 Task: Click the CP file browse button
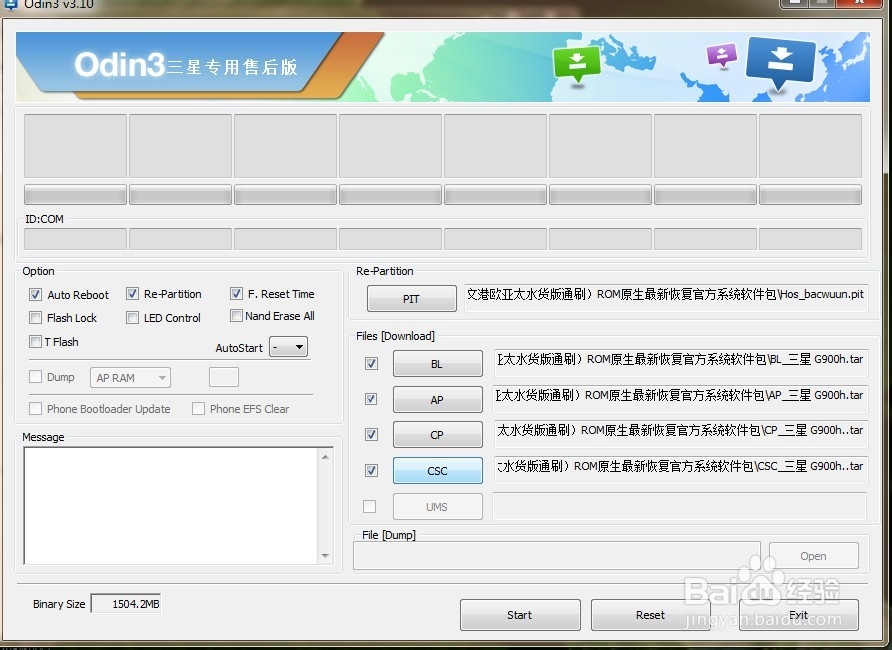pyautogui.click(x=437, y=434)
